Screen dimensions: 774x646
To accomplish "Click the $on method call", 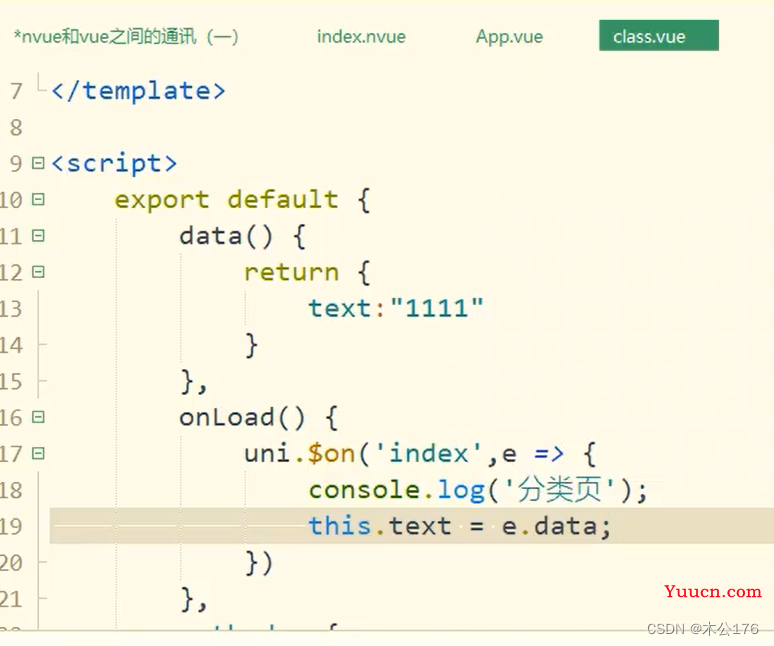I will tap(331, 454).
